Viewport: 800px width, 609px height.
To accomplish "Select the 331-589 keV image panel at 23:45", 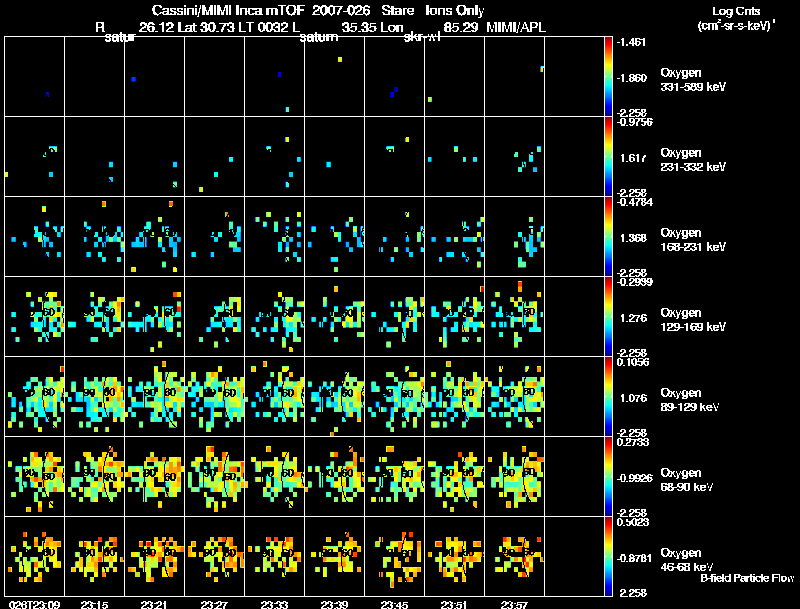I will tap(395, 77).
